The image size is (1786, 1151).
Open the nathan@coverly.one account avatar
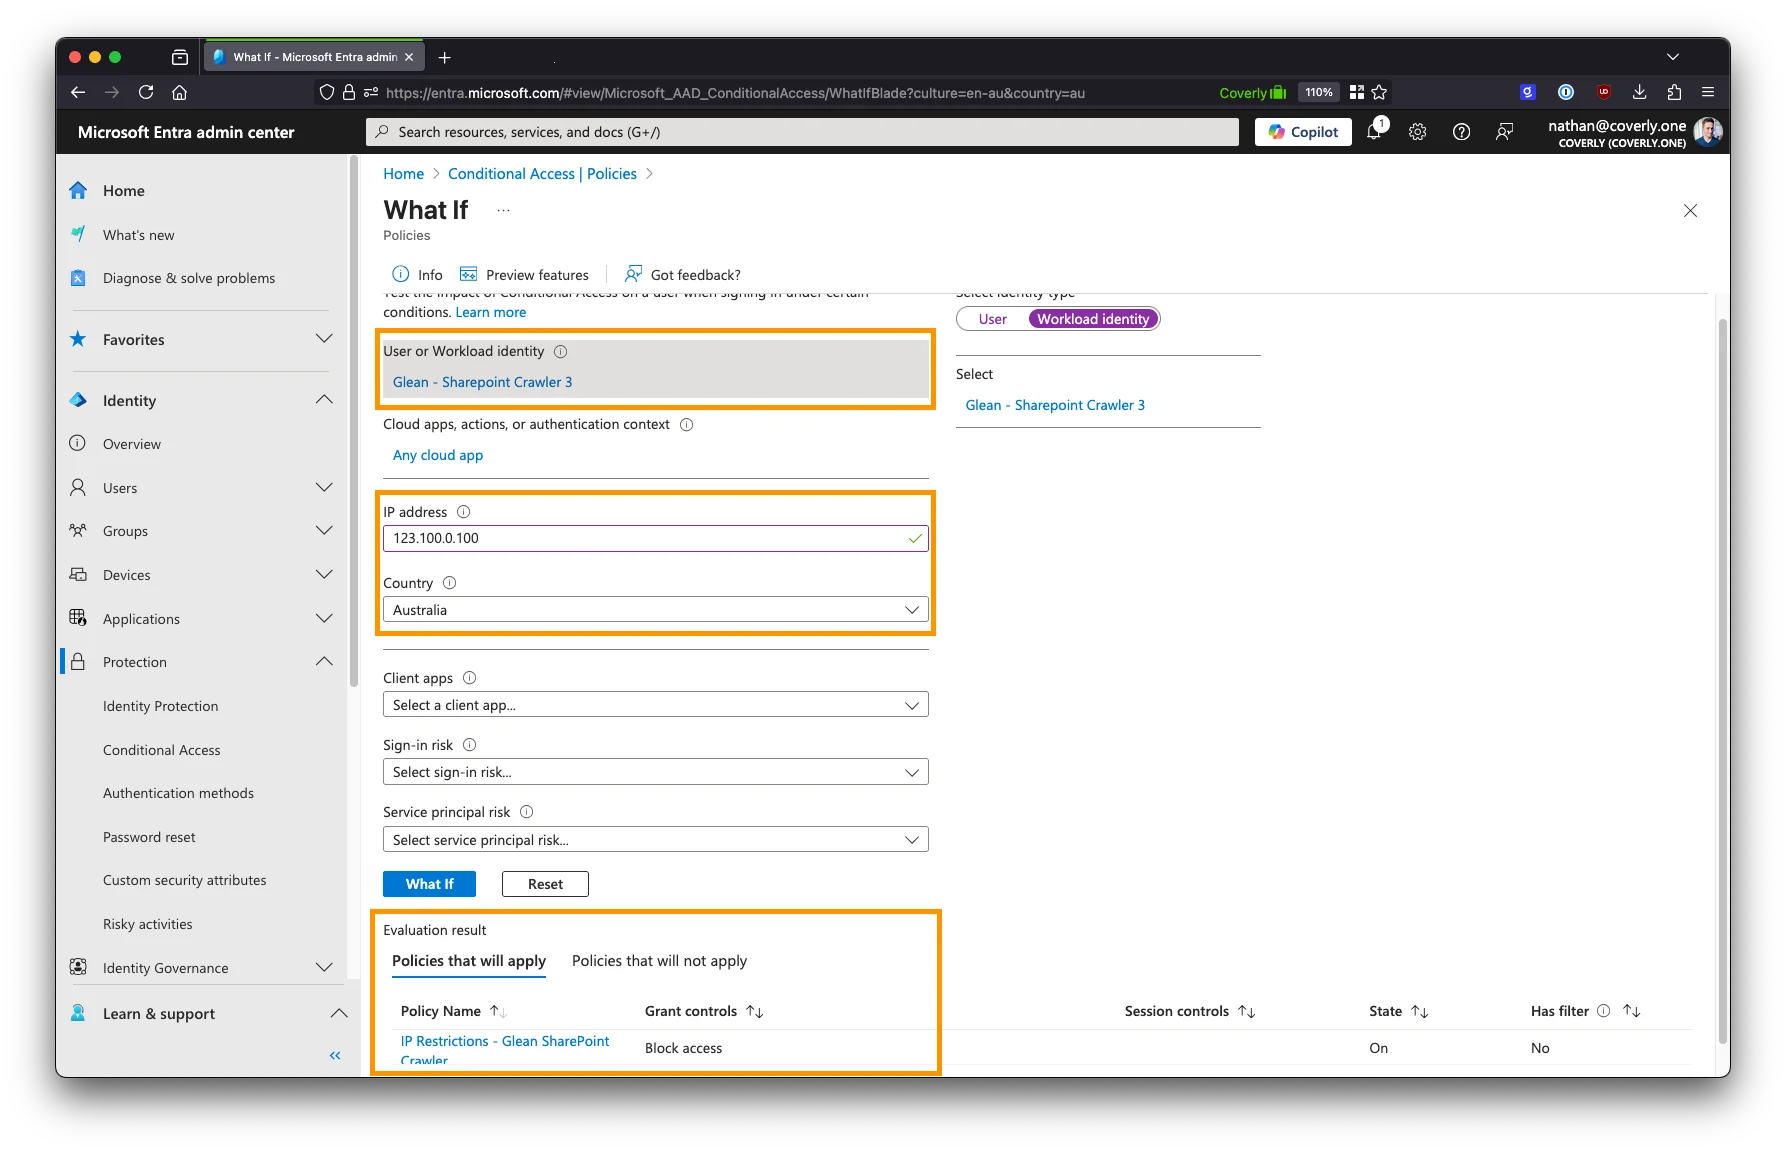tap(1707, 132)
